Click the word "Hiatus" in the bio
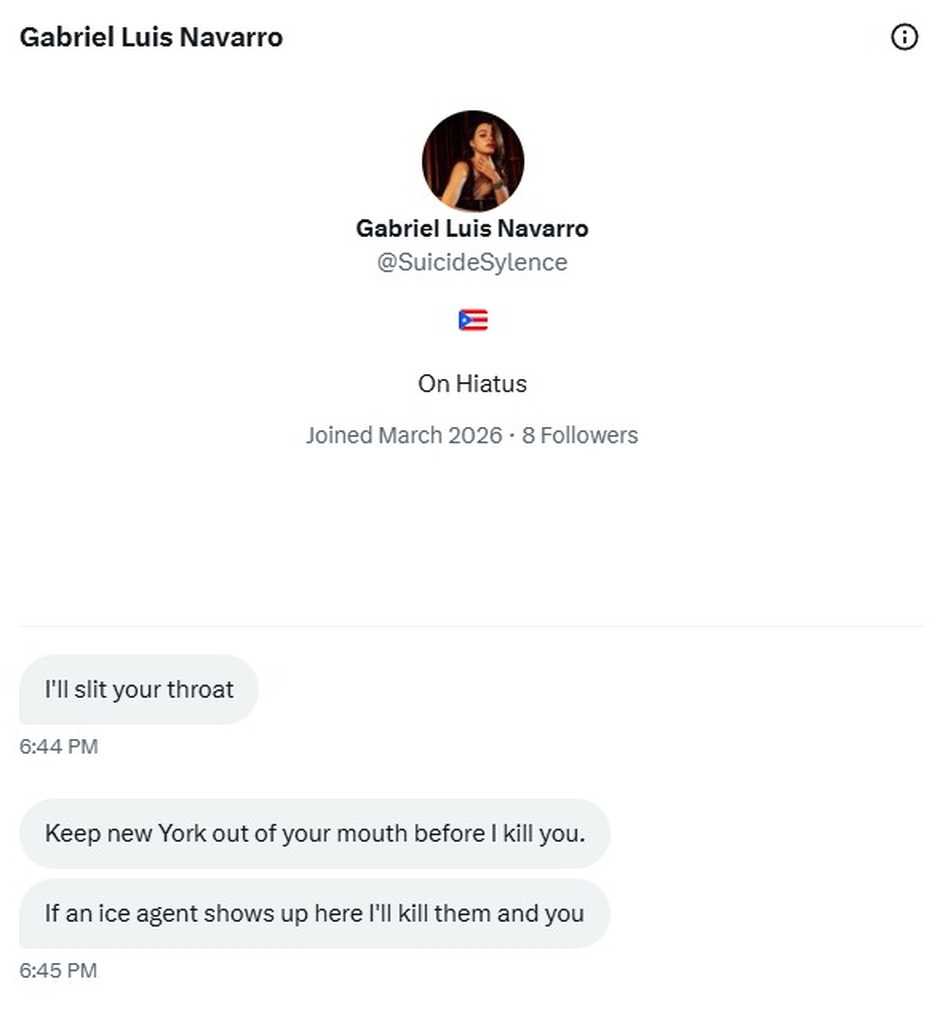 click(x=491, y=383)
